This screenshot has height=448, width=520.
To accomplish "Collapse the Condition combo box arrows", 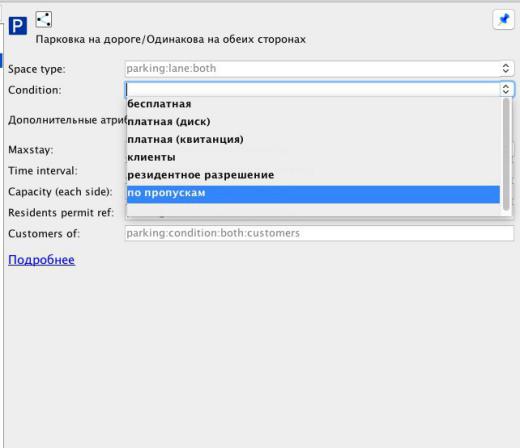I will [506, 89].
